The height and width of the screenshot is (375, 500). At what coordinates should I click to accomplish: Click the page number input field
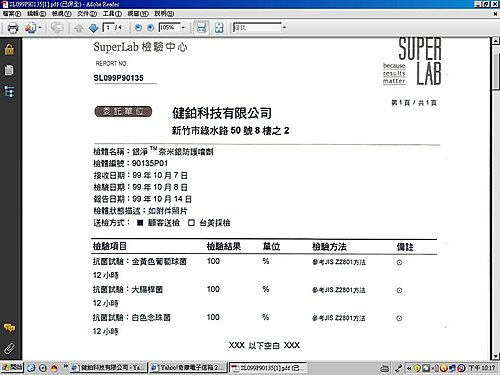(x=108, y=28)
